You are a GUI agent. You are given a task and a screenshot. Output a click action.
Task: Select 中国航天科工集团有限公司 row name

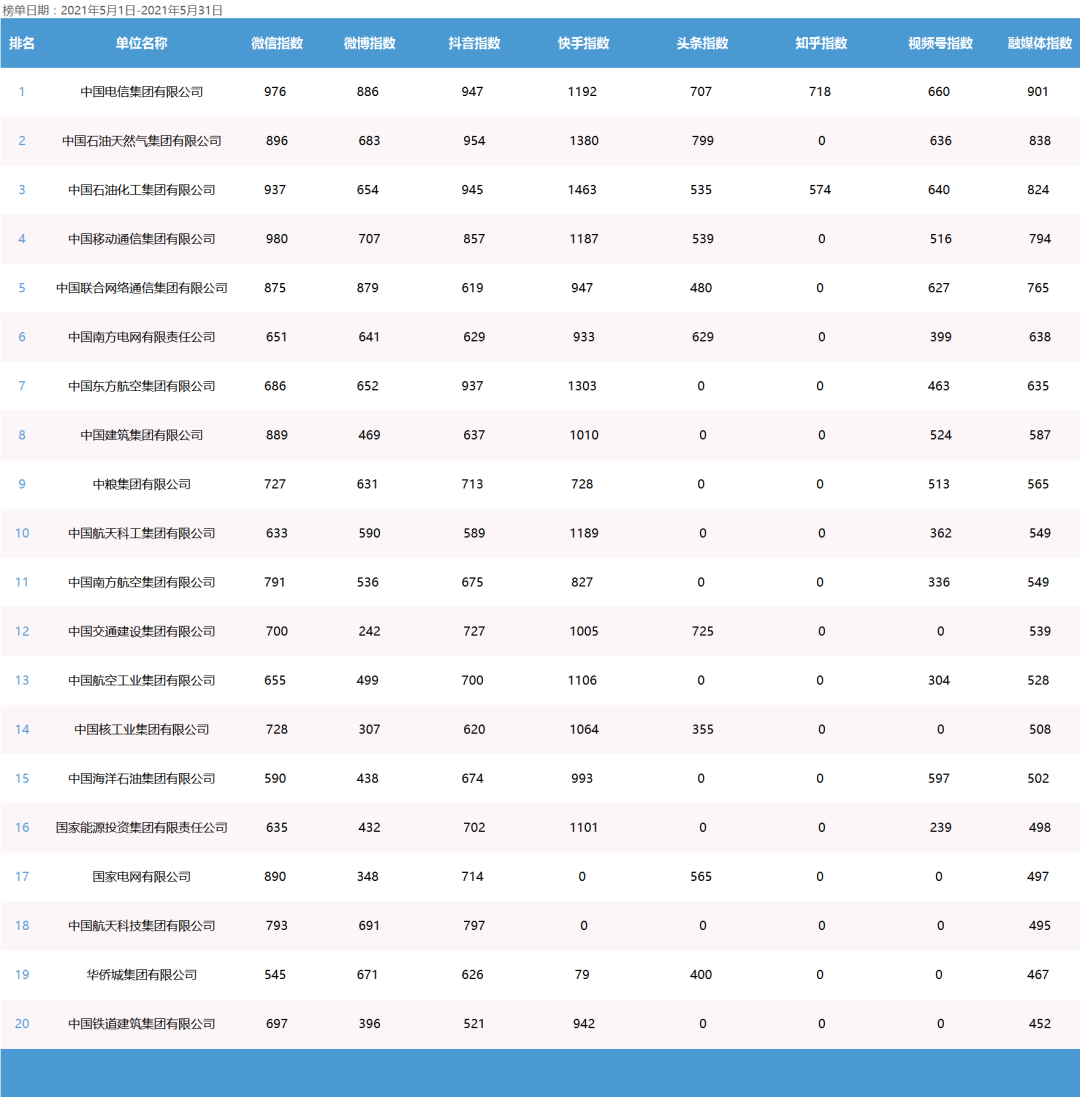point(141,533)
